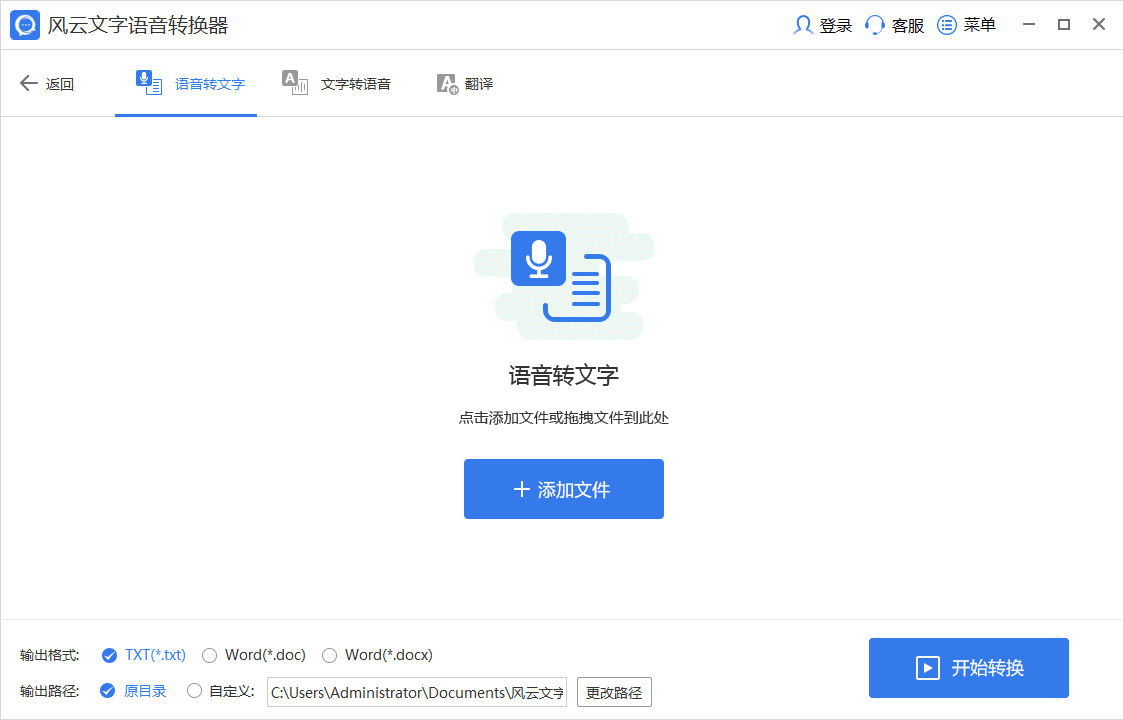1124x720 pixels.
Task: Select the 语音转文字 tab
Action: (x=186, y=83)
